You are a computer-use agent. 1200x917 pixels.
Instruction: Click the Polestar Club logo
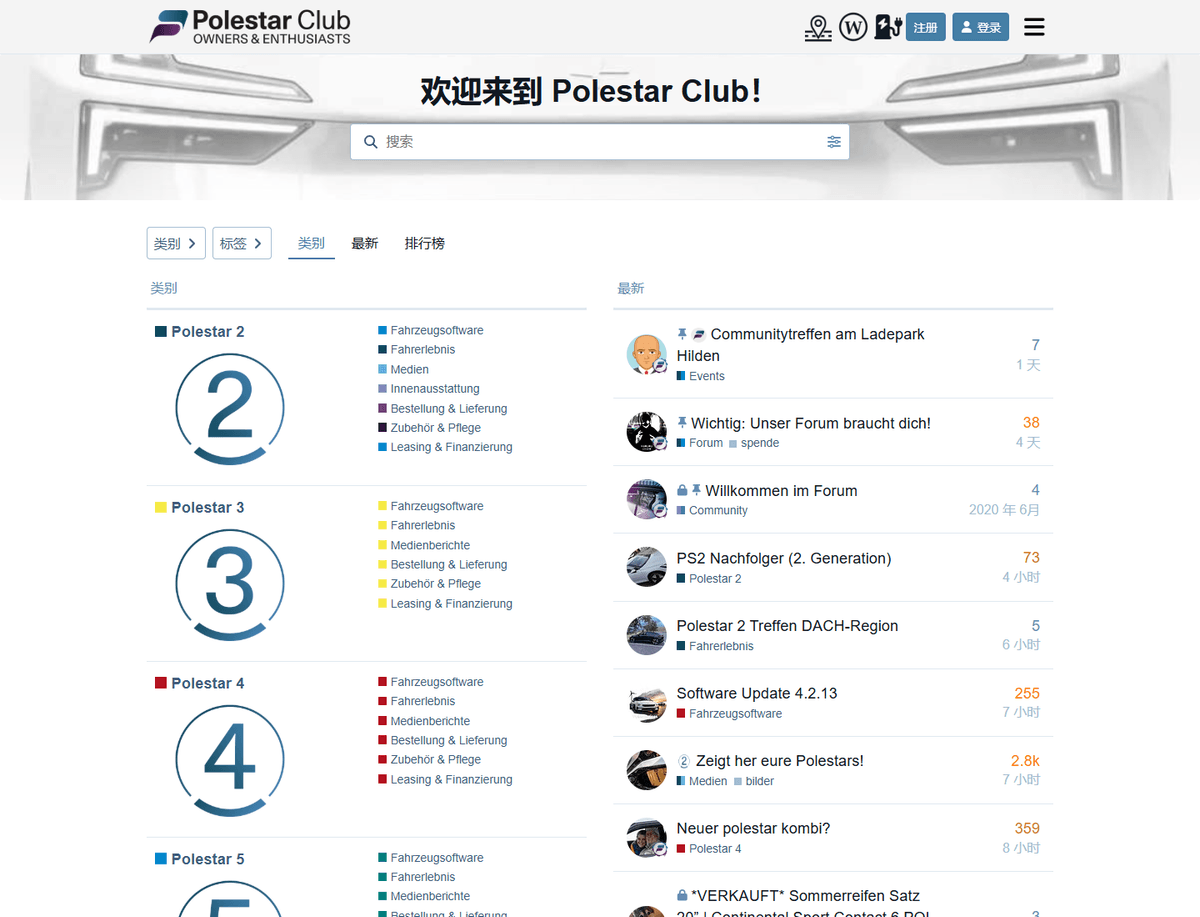[x=250, y=27]
